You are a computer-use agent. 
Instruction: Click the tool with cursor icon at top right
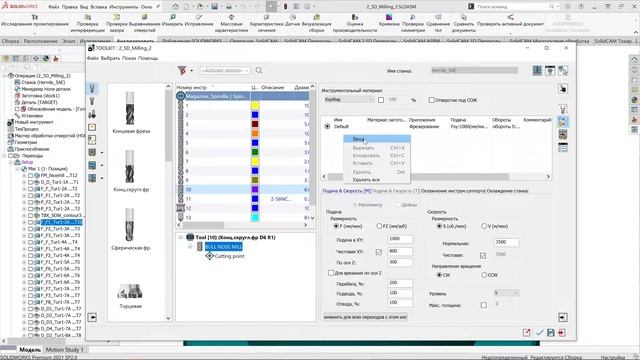(x=563, y=70)
